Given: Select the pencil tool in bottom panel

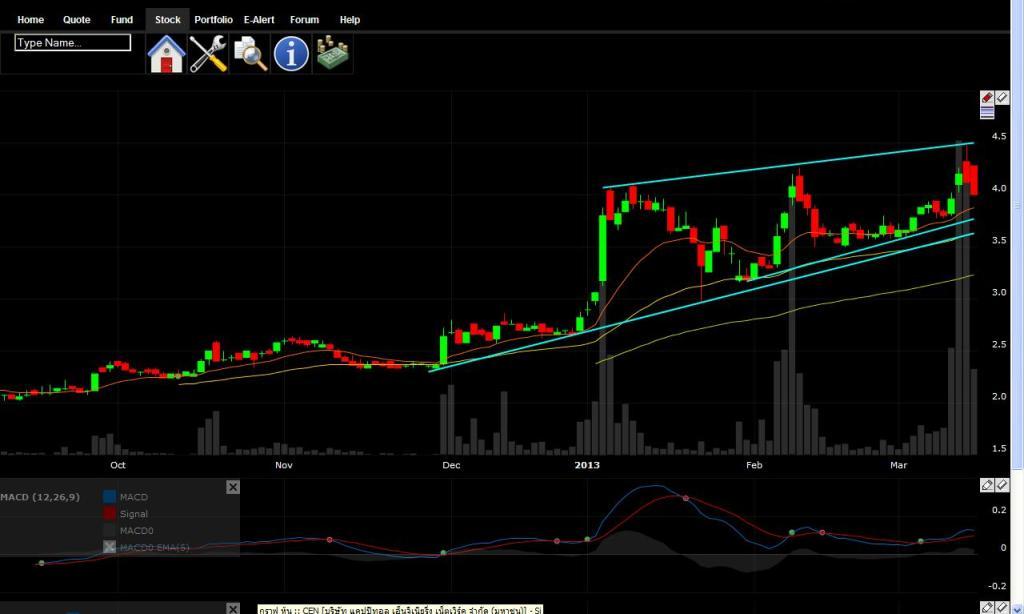Looking at the screenshot, I should [987, 608].
